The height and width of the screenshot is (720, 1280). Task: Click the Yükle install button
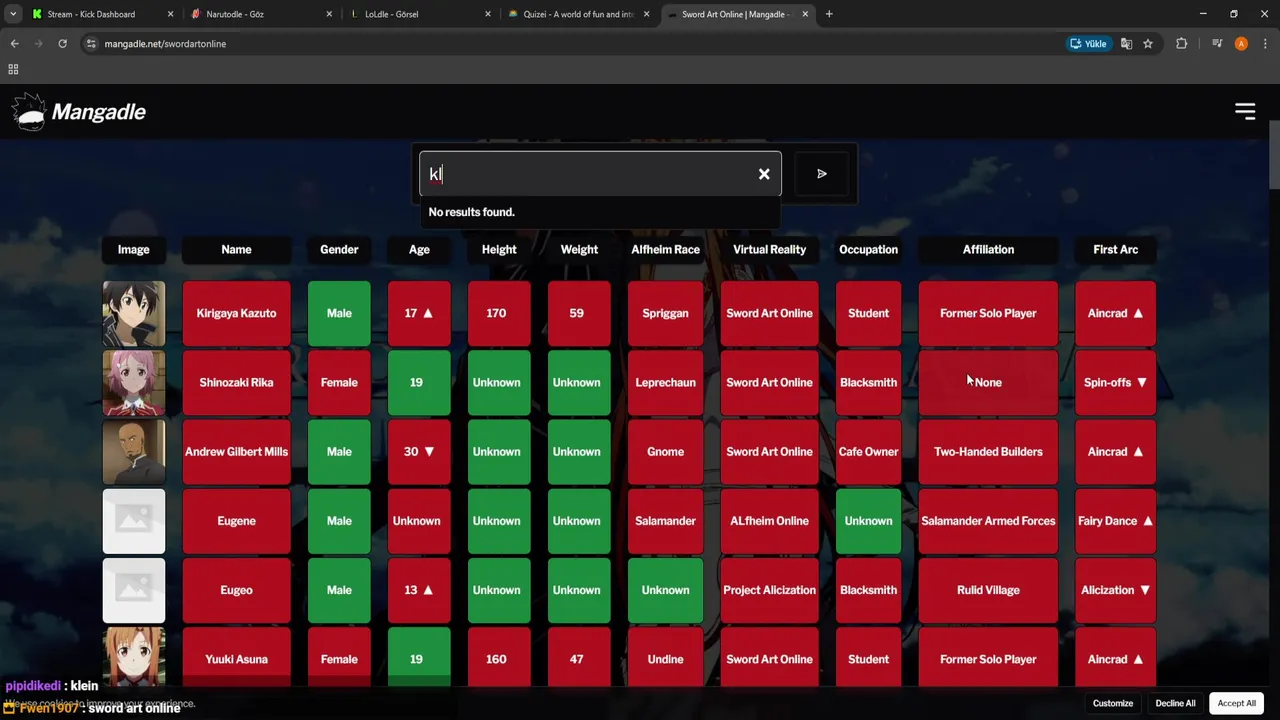click(x=1088, y=44)
